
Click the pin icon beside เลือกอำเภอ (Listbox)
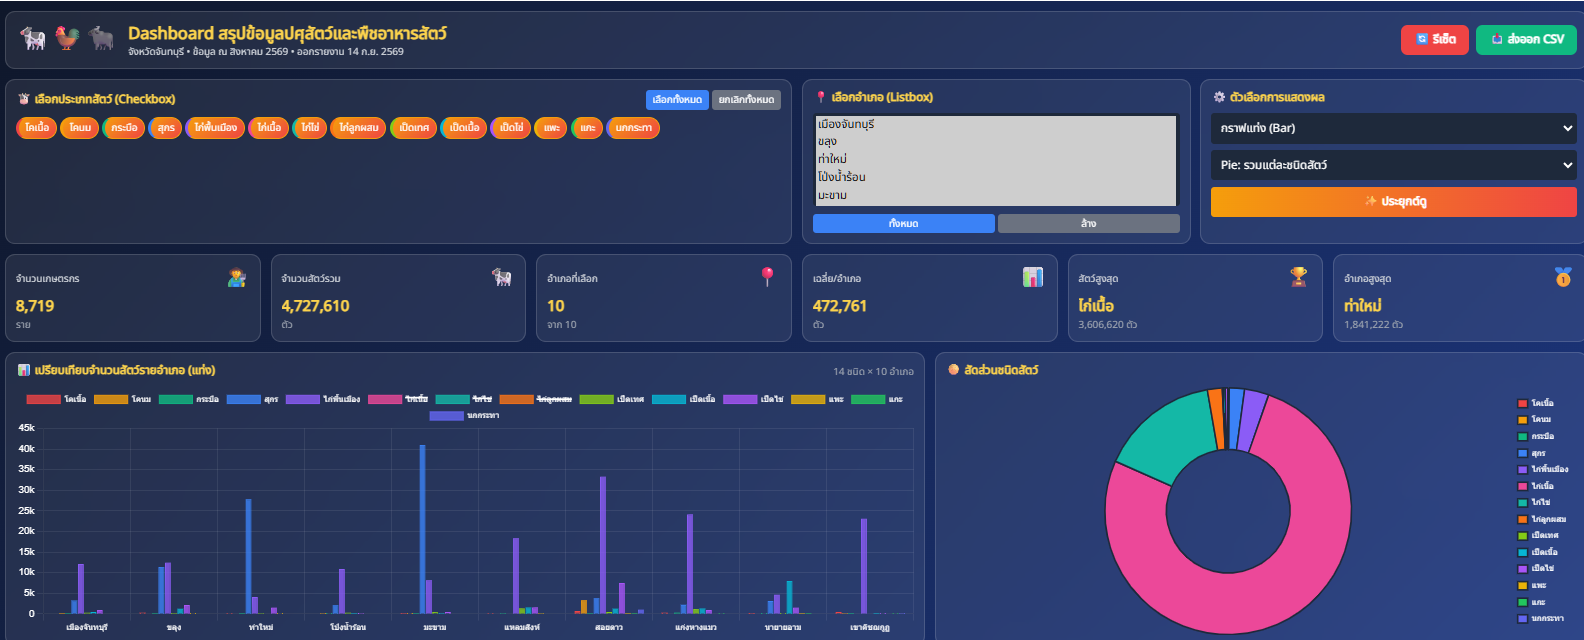coord(821,97)
